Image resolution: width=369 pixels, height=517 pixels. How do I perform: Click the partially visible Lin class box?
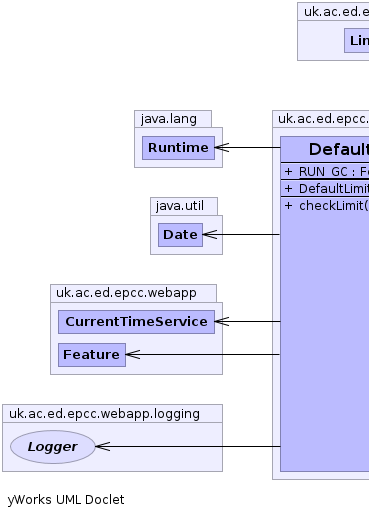357,40
